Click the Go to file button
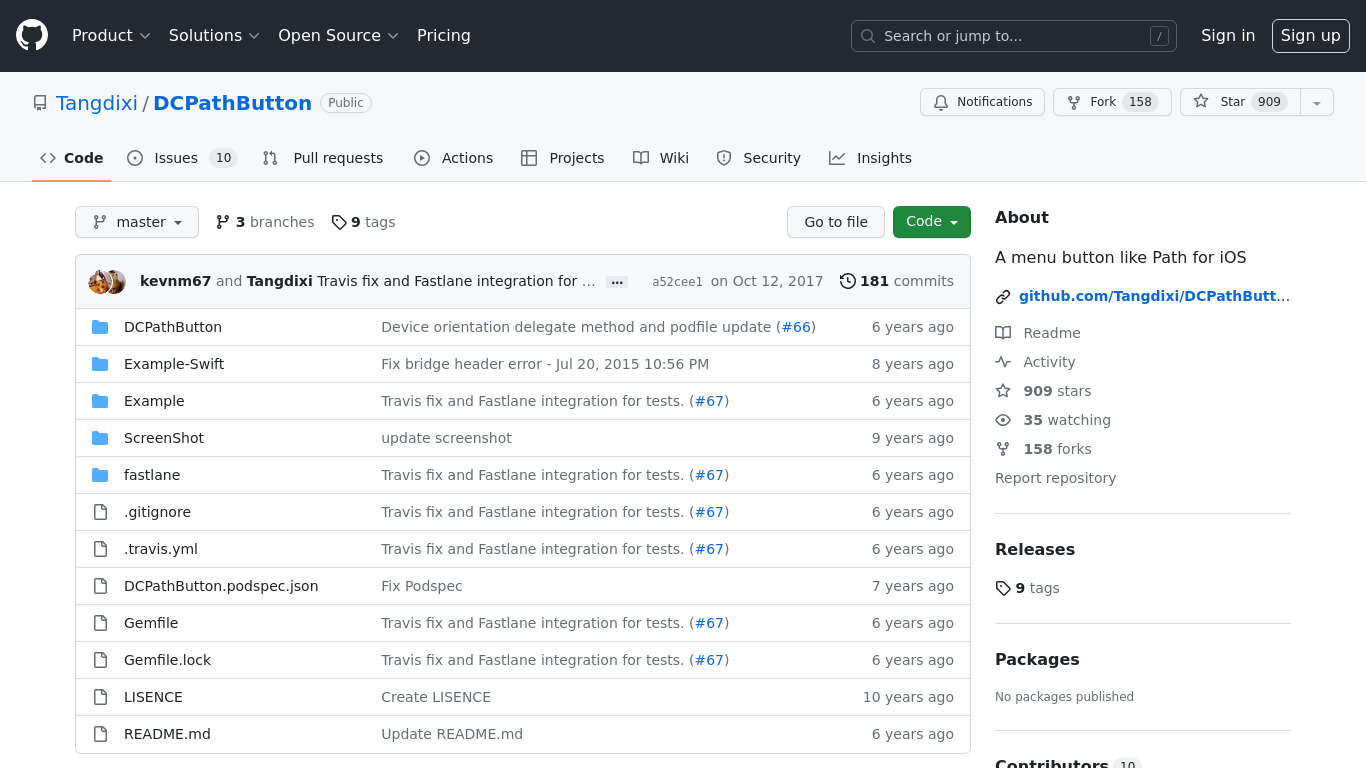Viewport: 1366px width, 768px height. 836,222
